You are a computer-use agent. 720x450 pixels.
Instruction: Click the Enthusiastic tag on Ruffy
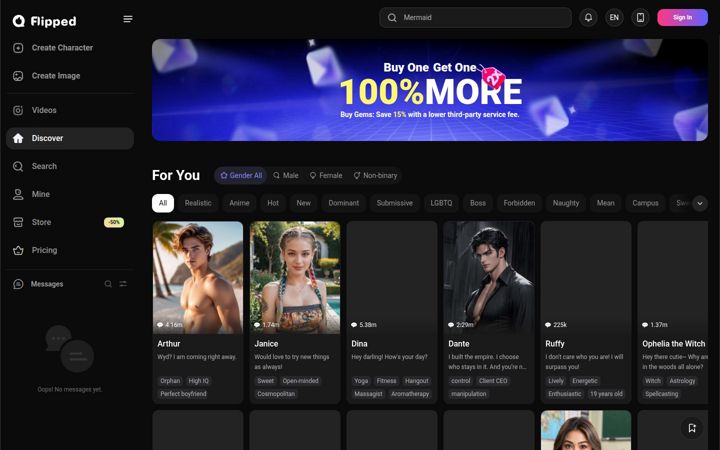pyautogui.click(x=564, y=394)
